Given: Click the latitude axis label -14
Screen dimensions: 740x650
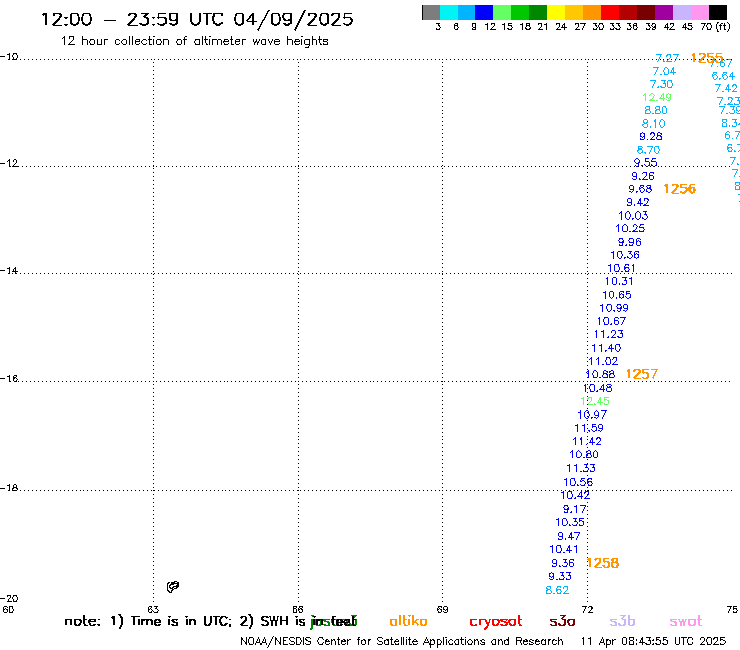Looking at the screenshot, I should pyautogui.click(x=9, y=270).
